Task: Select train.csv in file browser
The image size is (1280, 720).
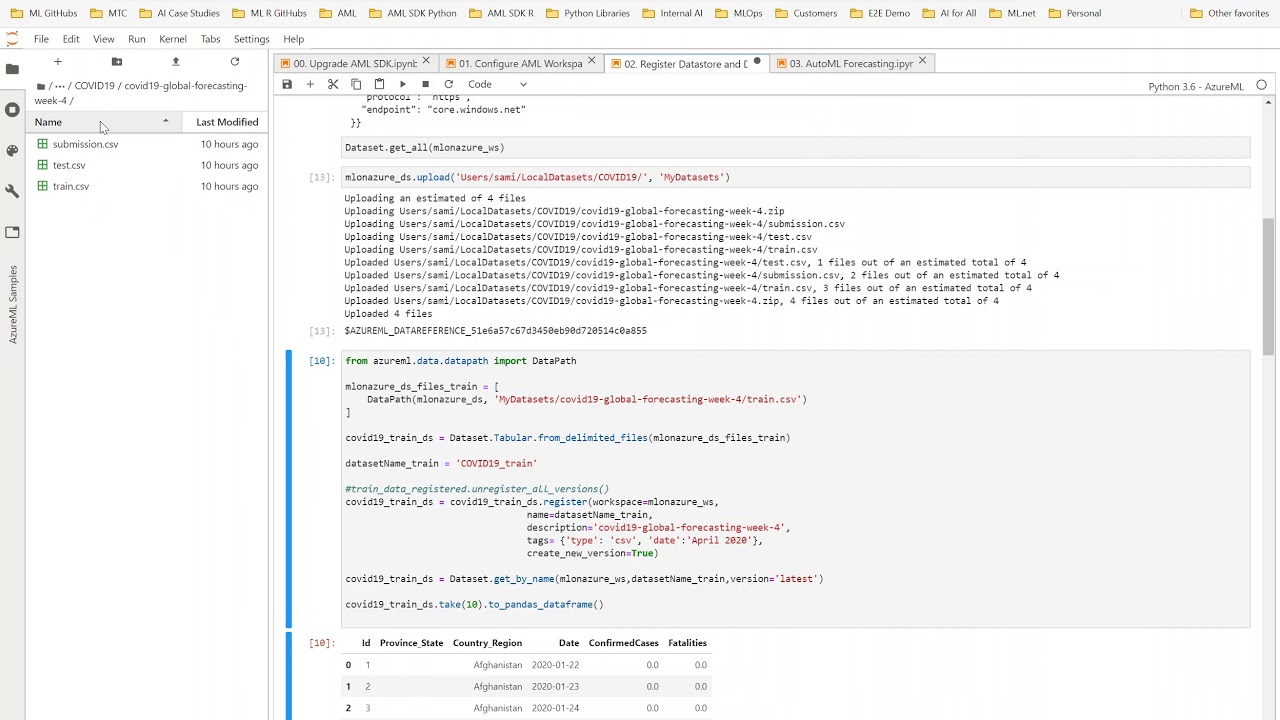Action: point(148,186)
